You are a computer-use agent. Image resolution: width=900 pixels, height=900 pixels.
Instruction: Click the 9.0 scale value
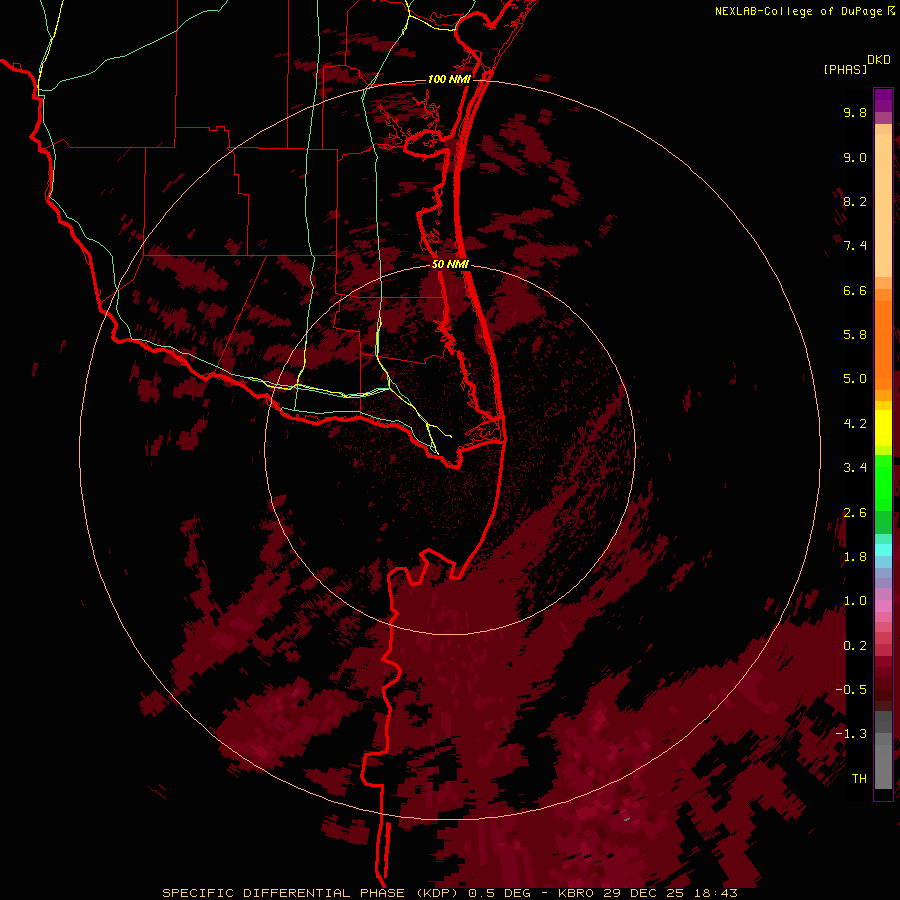coord(855,157)
